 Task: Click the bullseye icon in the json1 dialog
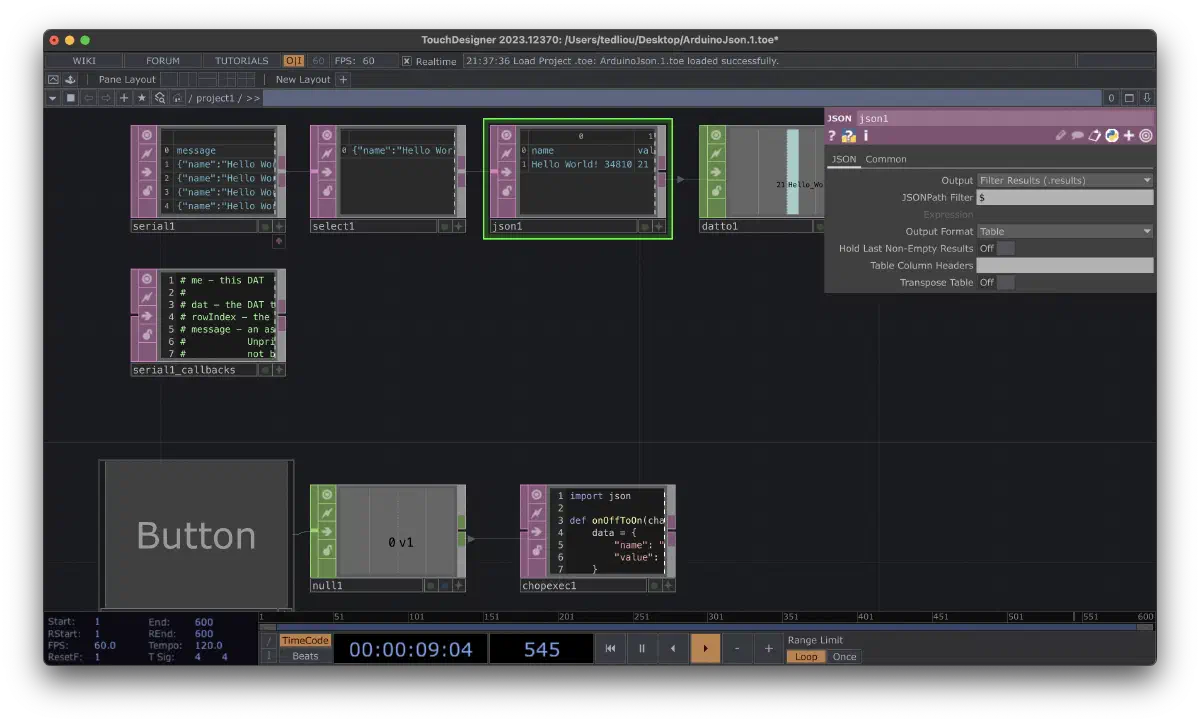(x=1145, y=135)
